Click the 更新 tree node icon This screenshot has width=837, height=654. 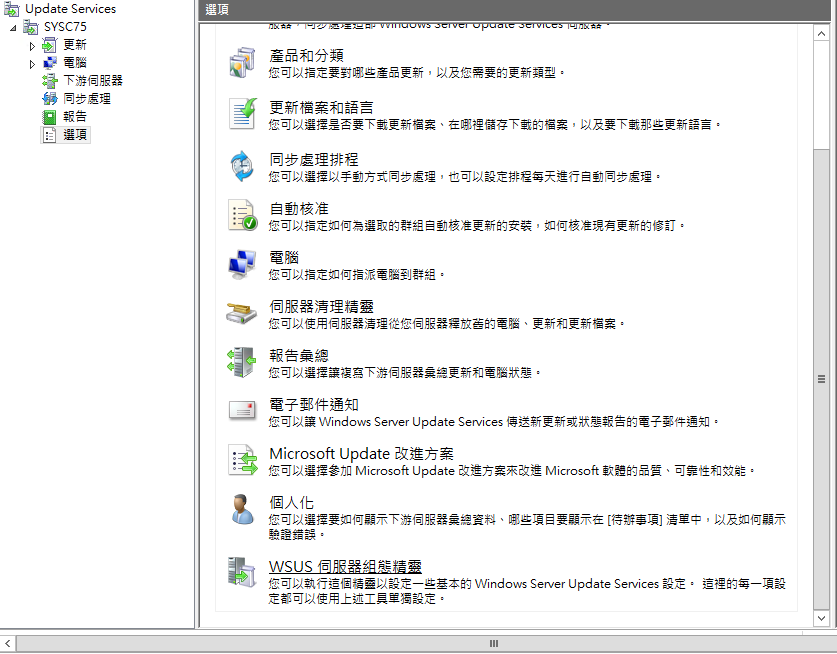click(49, 45)
